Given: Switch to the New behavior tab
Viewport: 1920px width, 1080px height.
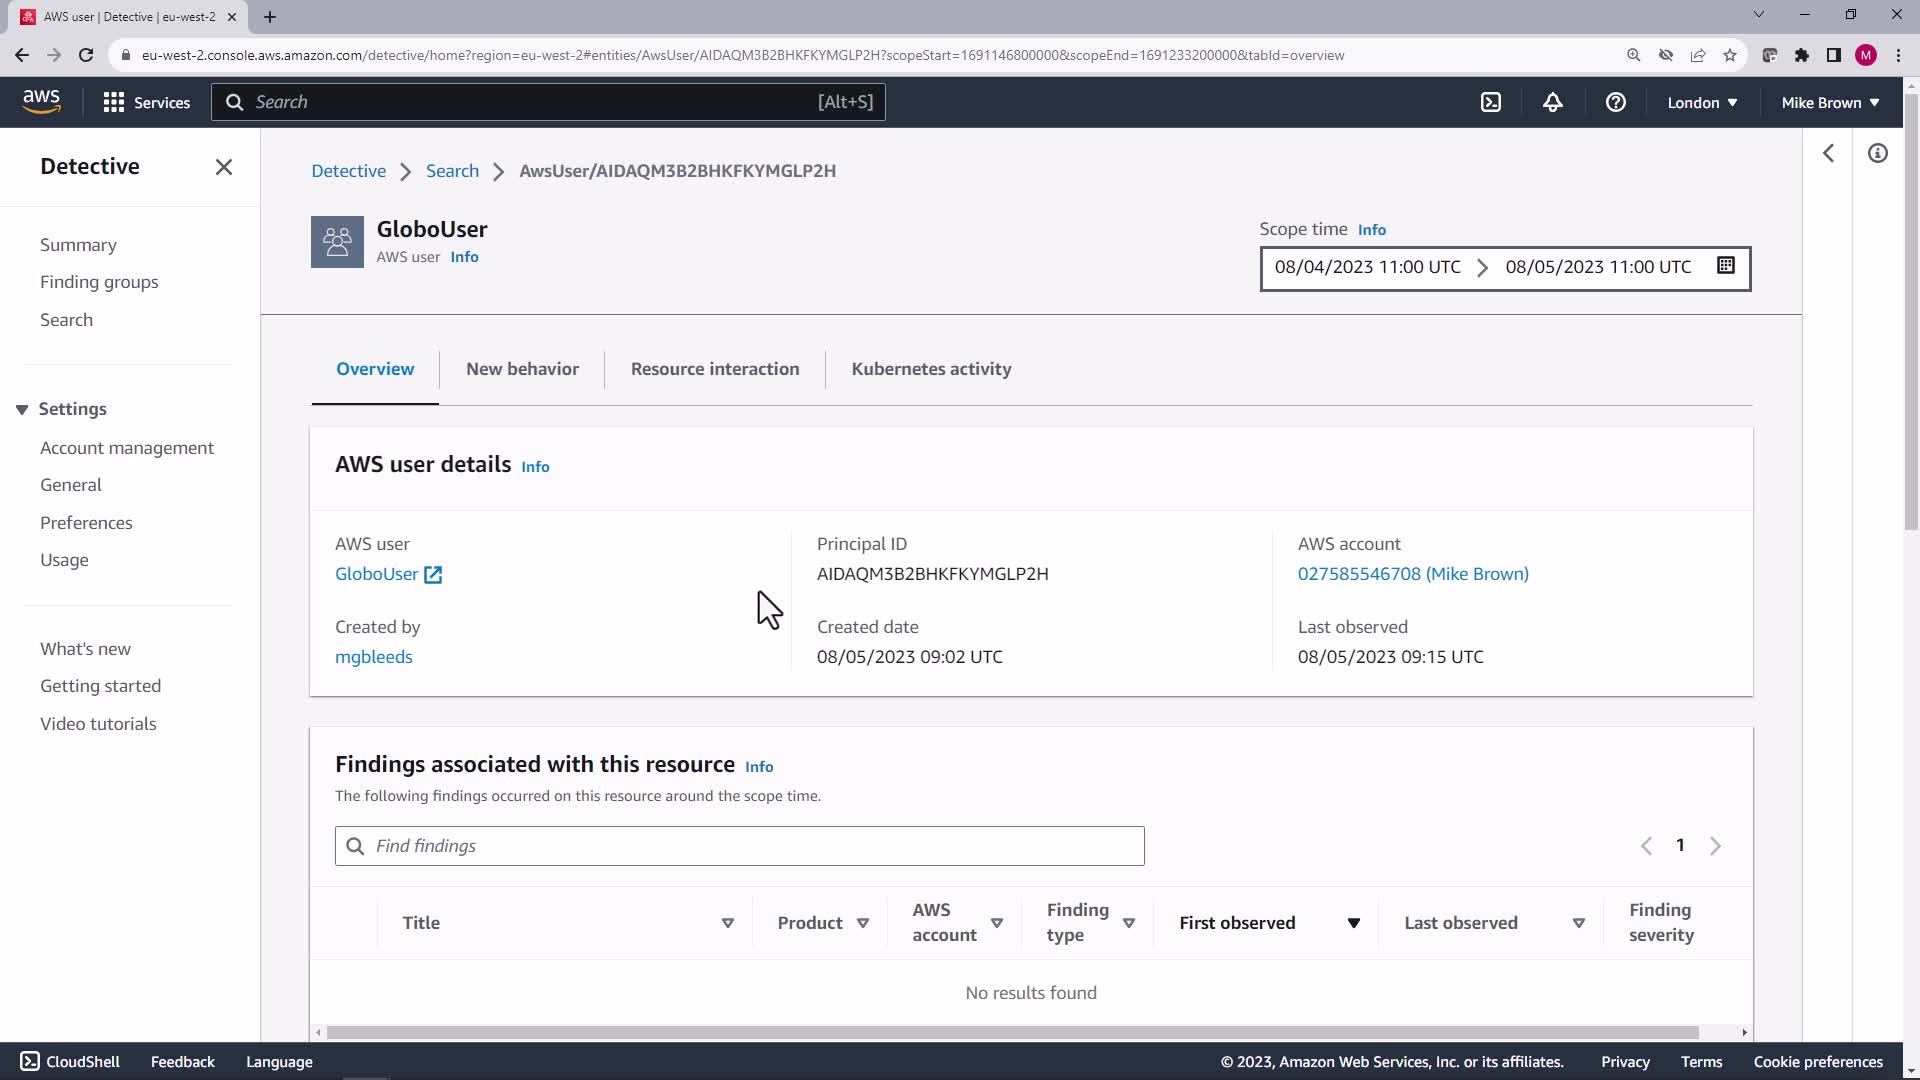Looking at the screenshot, I should [x=522, y=369].
